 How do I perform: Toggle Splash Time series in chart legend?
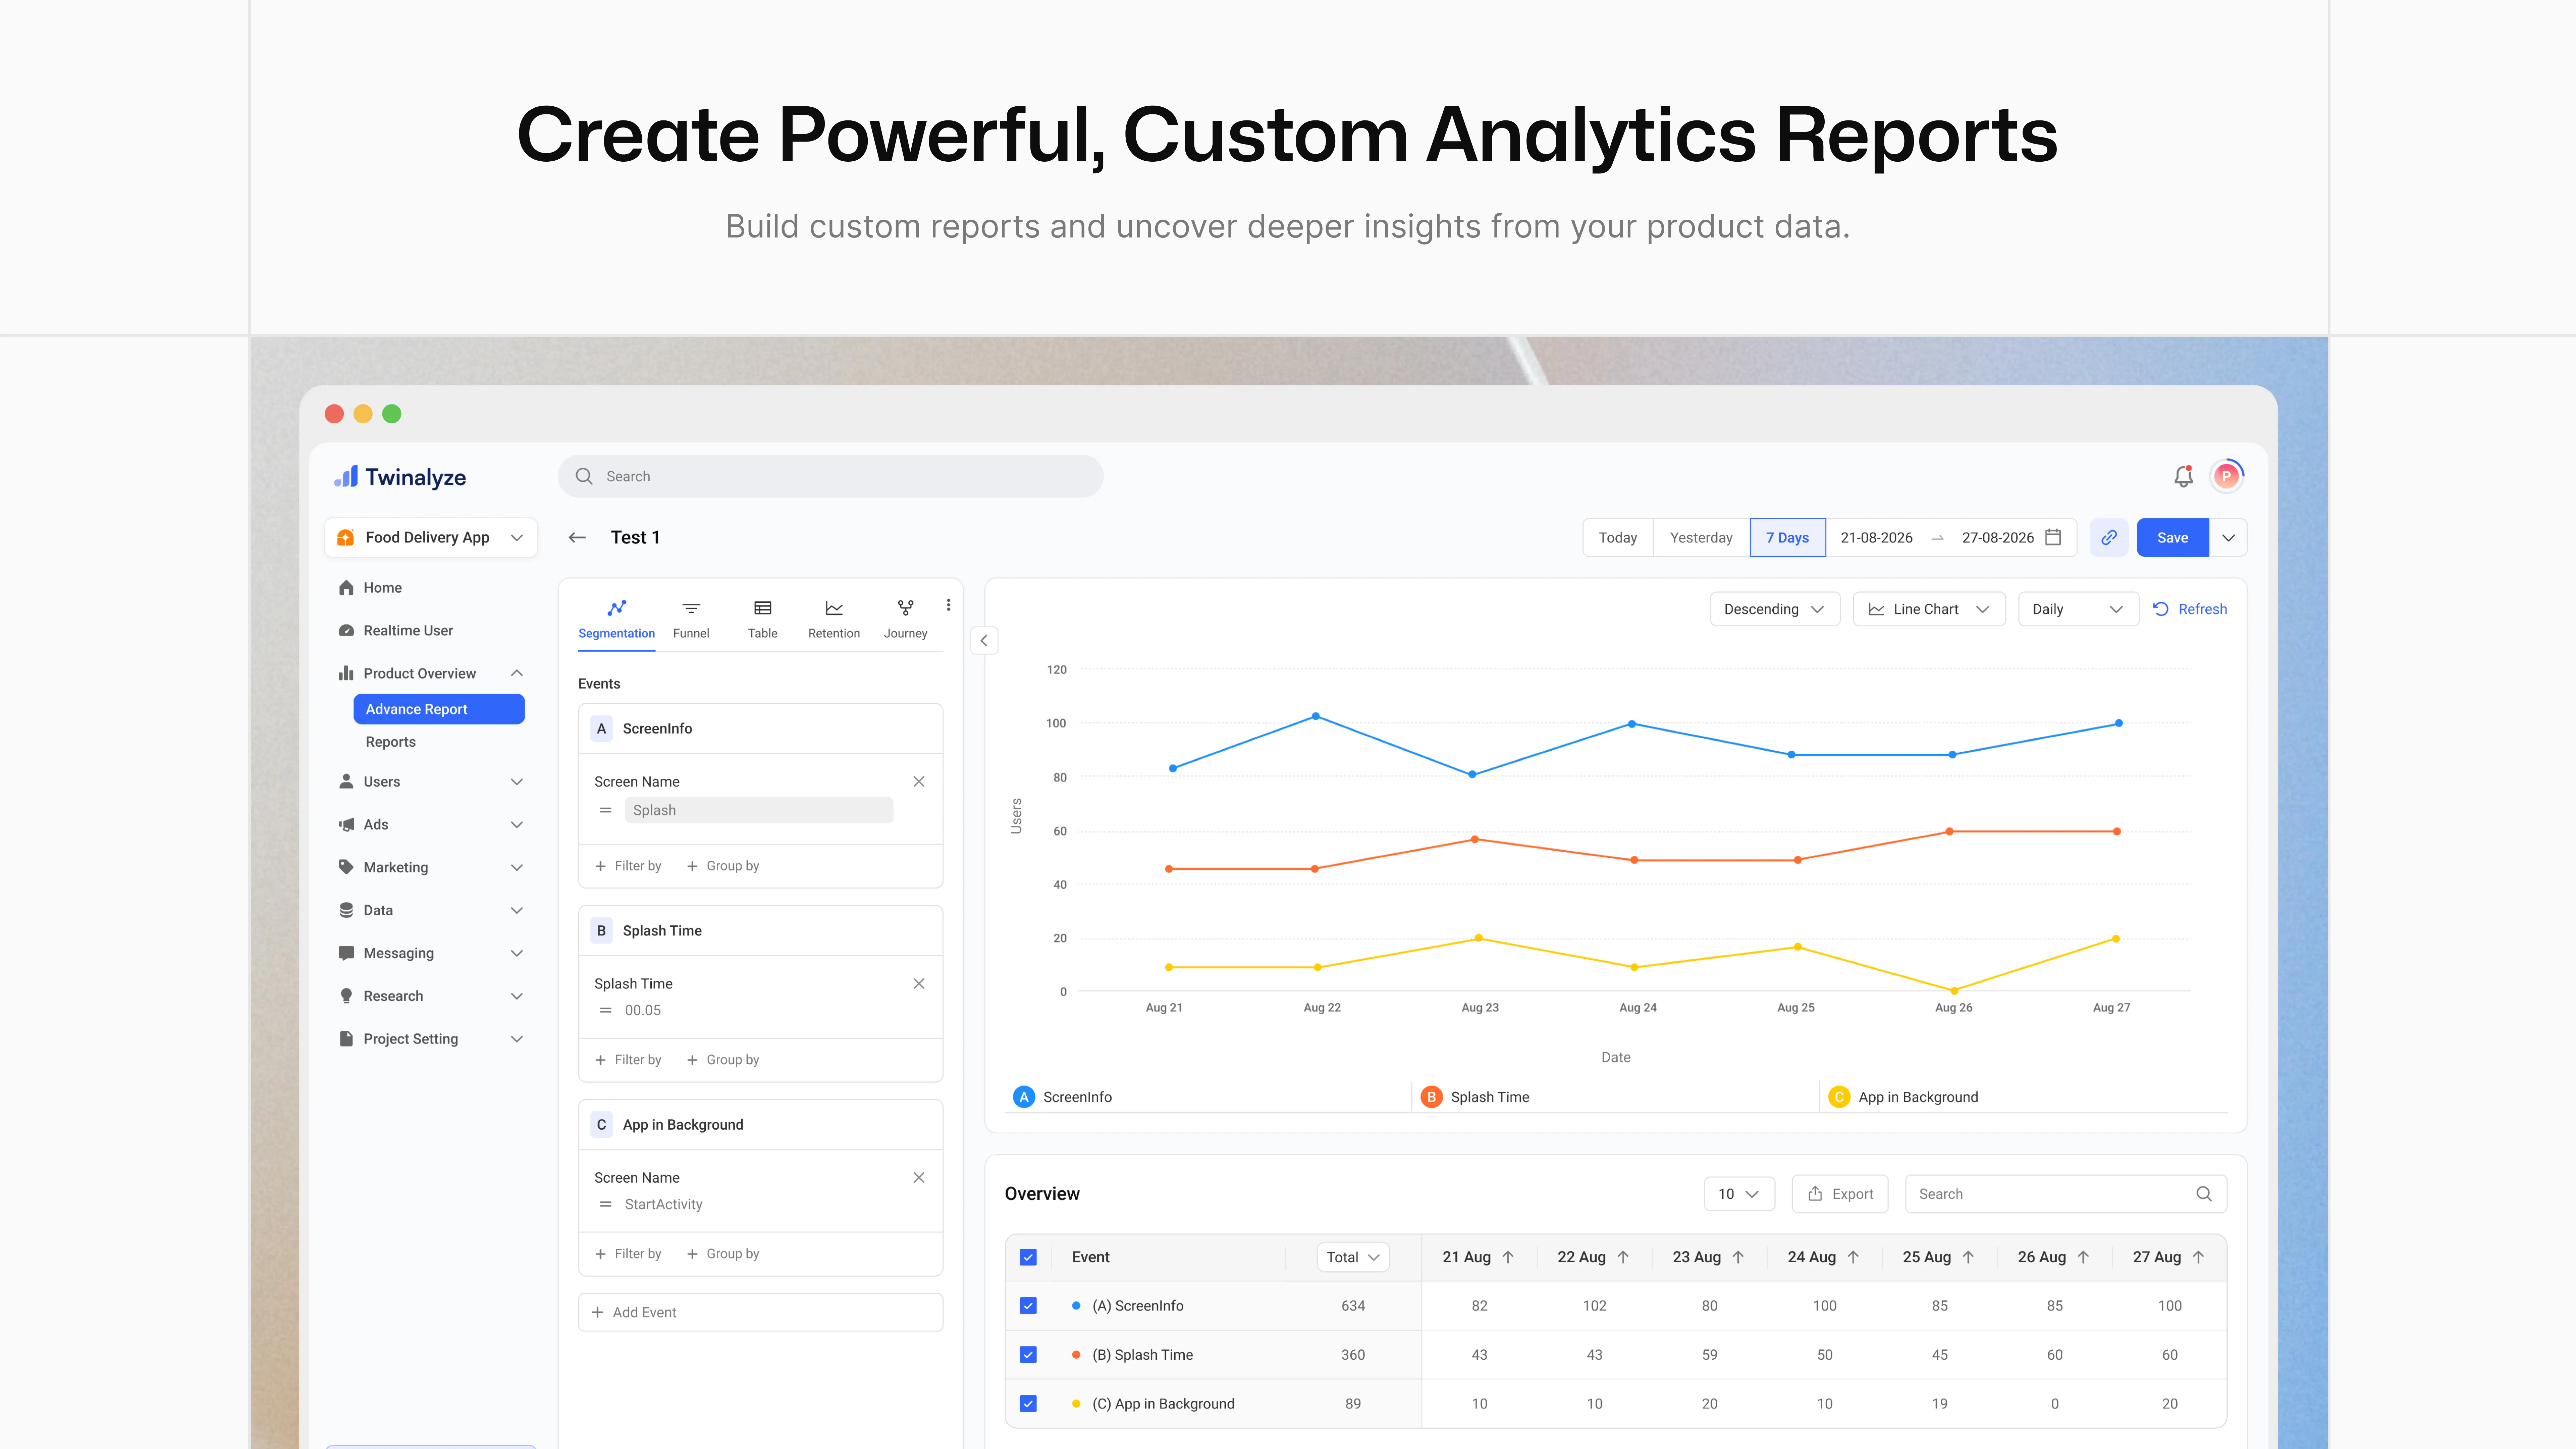tap(1475, 1097)
